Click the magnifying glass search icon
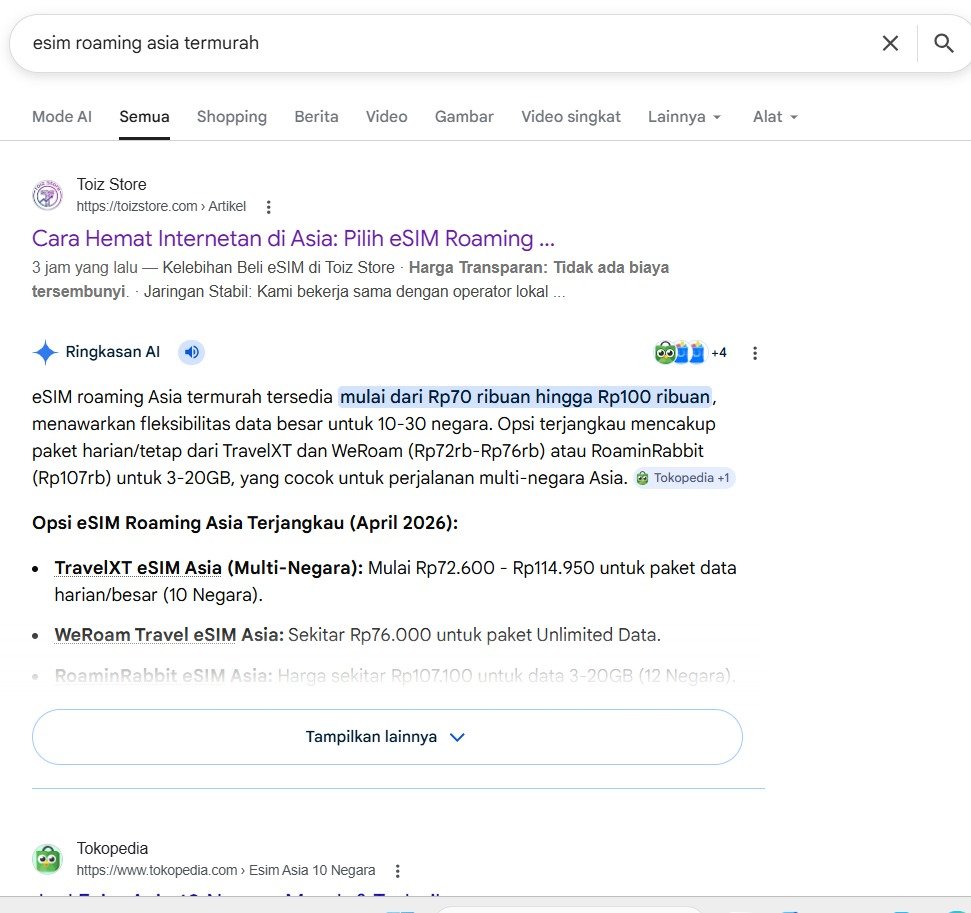Screen dimensions: 971x913 943,43
